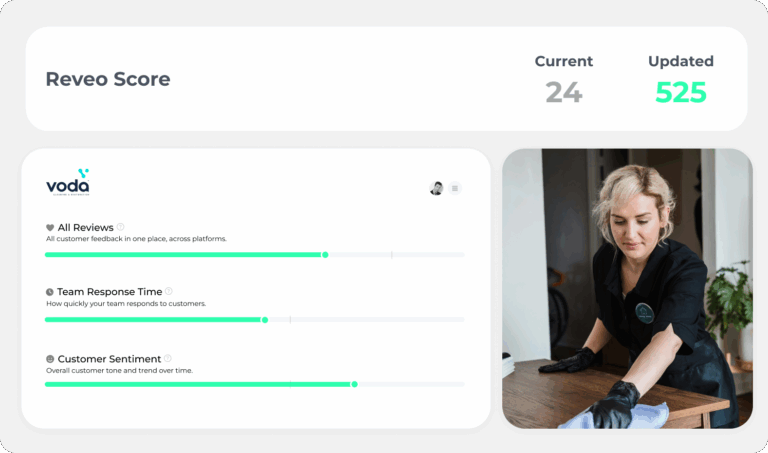768x453 pixels.
Task: Open the user profile avatar
Action: click(436, 188)
